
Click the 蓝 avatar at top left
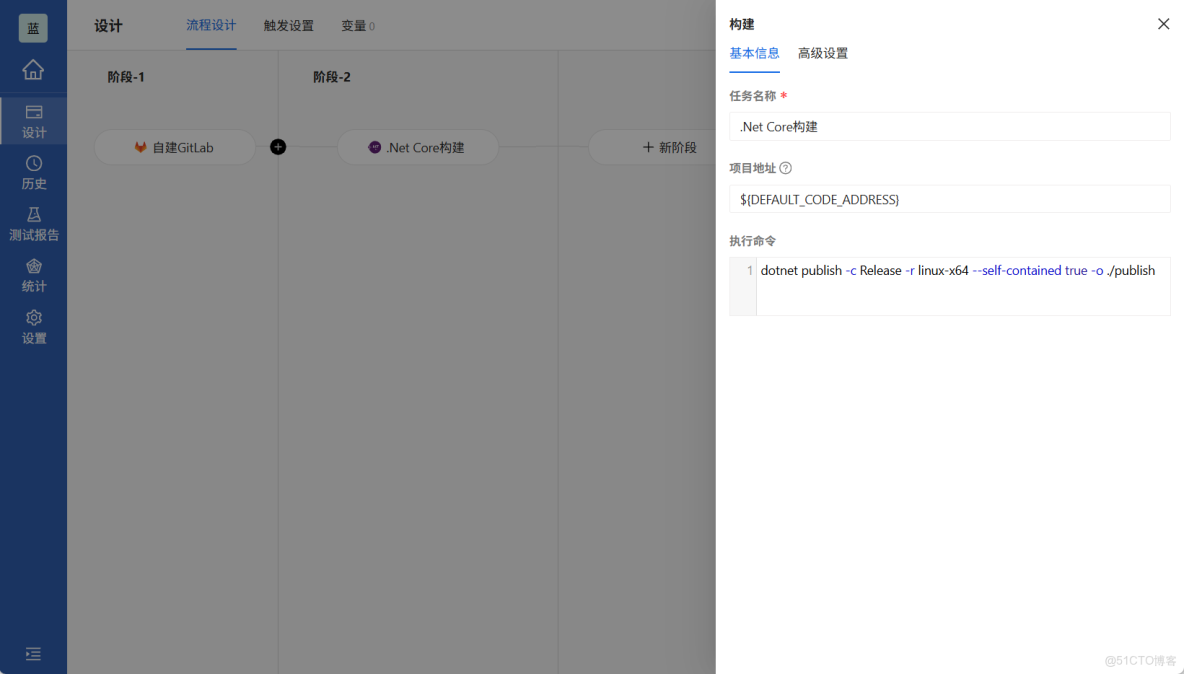click(33, 27)
